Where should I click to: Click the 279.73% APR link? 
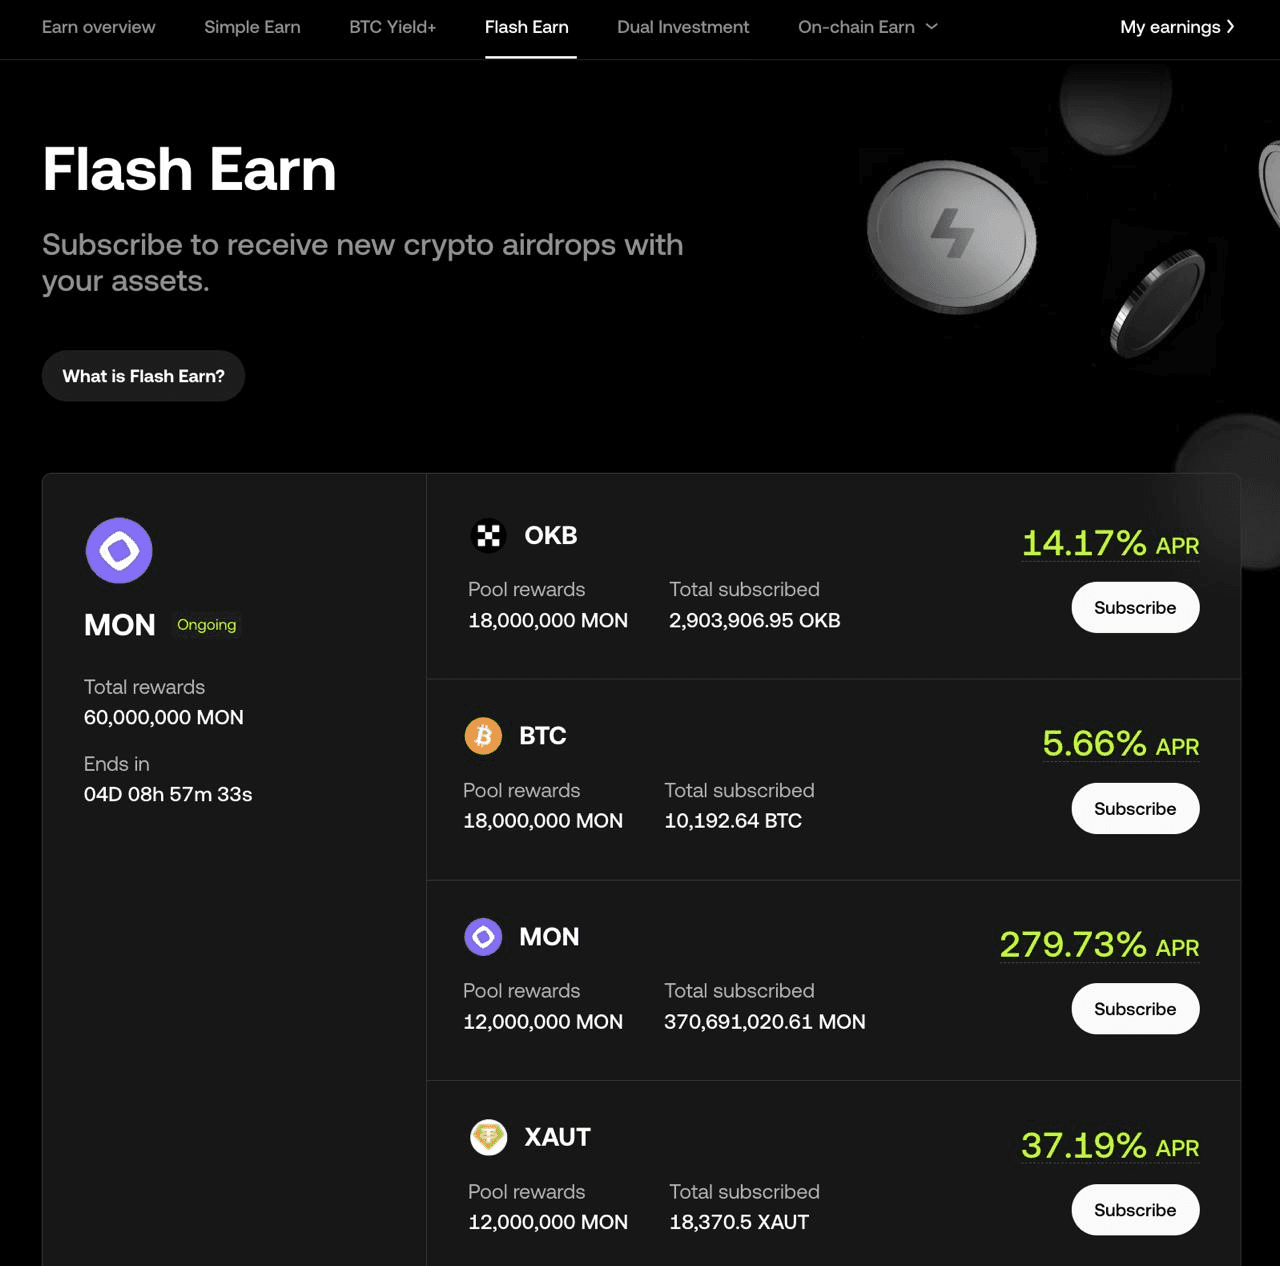(x=1098, y=946)
